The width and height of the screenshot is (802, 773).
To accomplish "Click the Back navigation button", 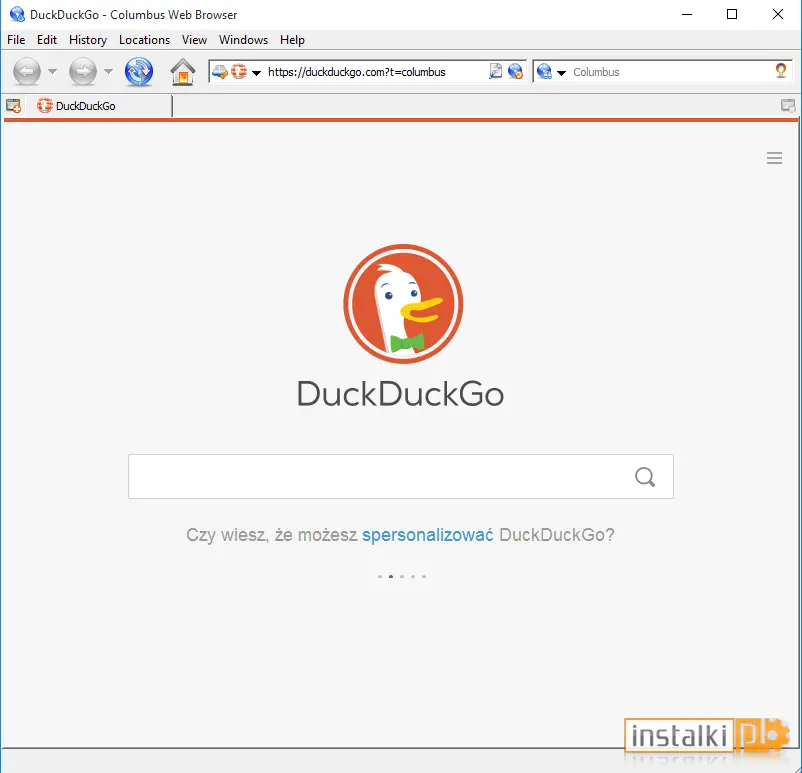I will point(27,72).
